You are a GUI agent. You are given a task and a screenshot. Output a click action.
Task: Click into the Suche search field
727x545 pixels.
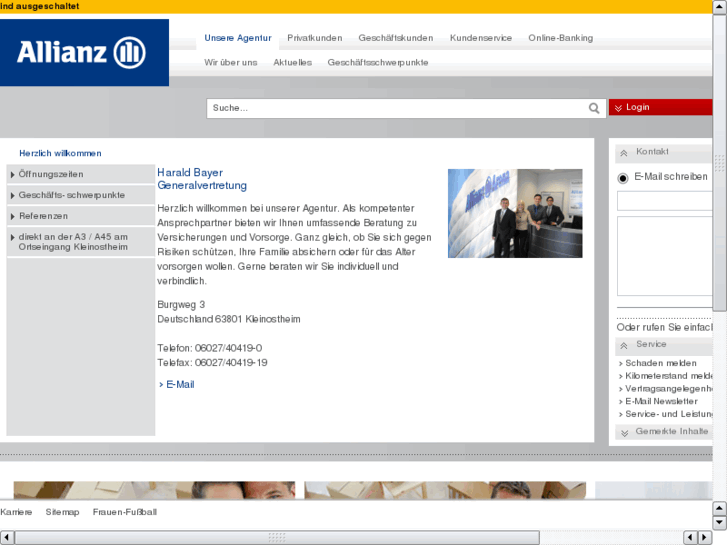395,108
